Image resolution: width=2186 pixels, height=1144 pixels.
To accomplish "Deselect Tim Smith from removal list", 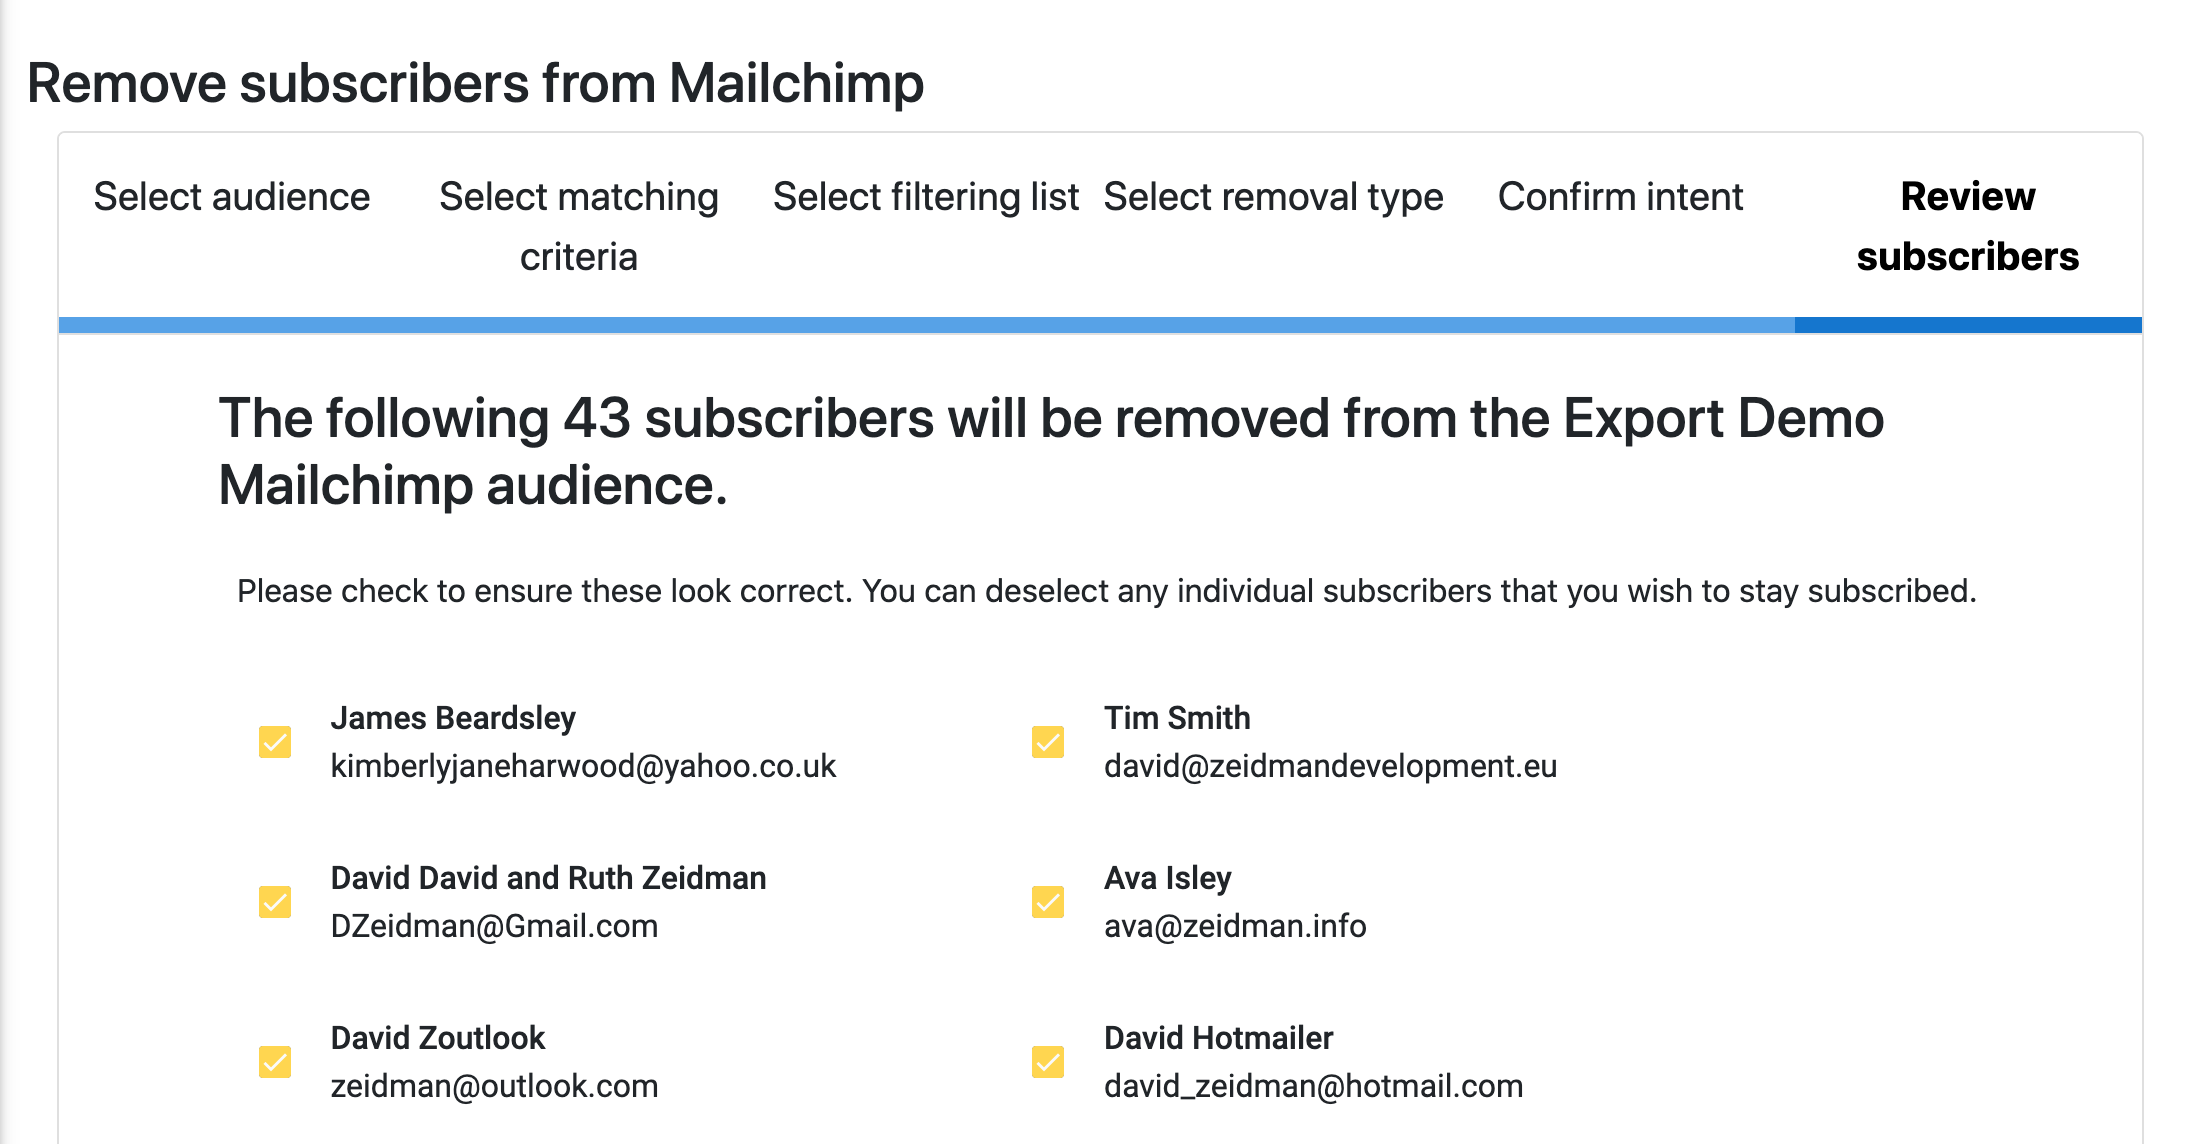I will [1048, 742].
